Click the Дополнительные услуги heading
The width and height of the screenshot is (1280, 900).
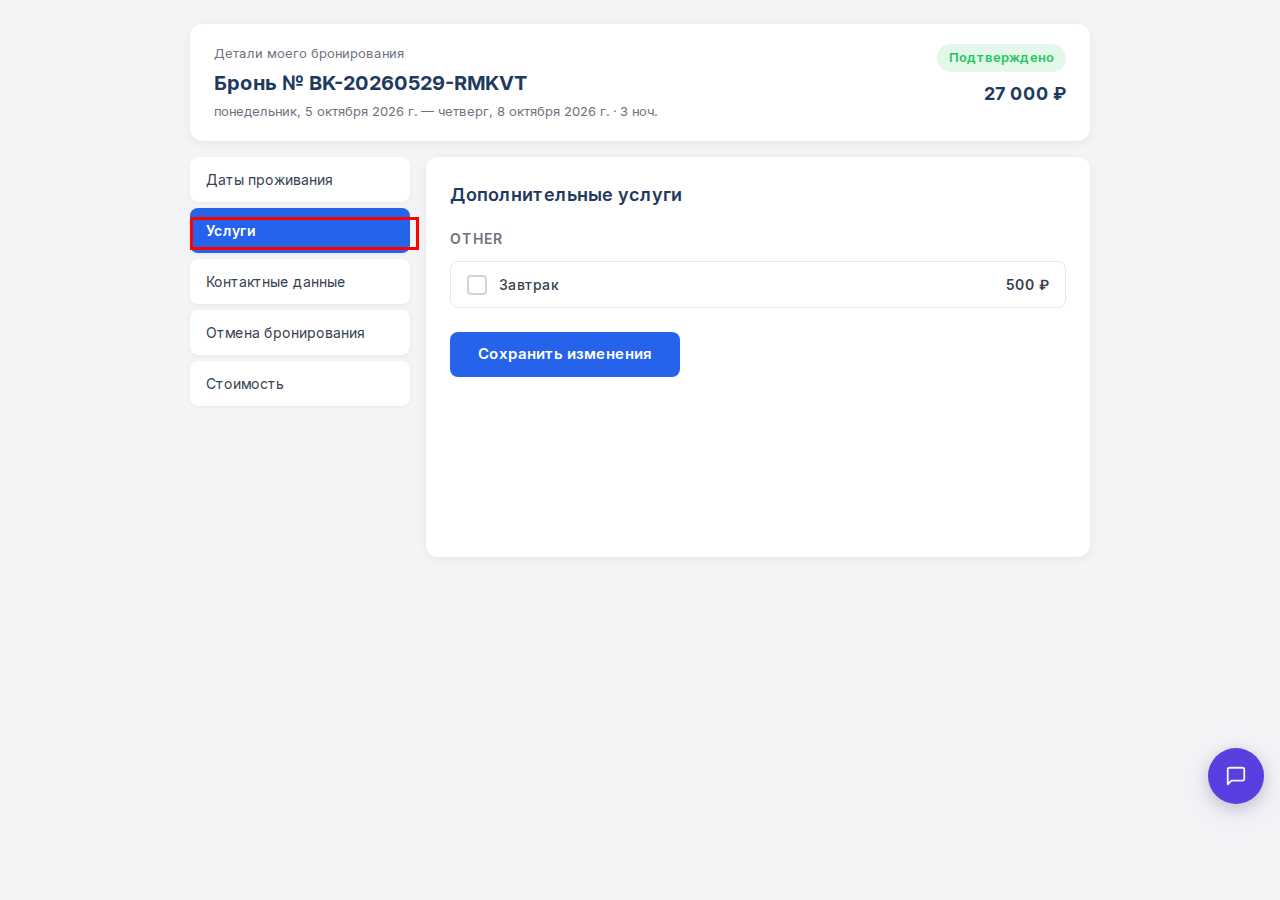566,195
